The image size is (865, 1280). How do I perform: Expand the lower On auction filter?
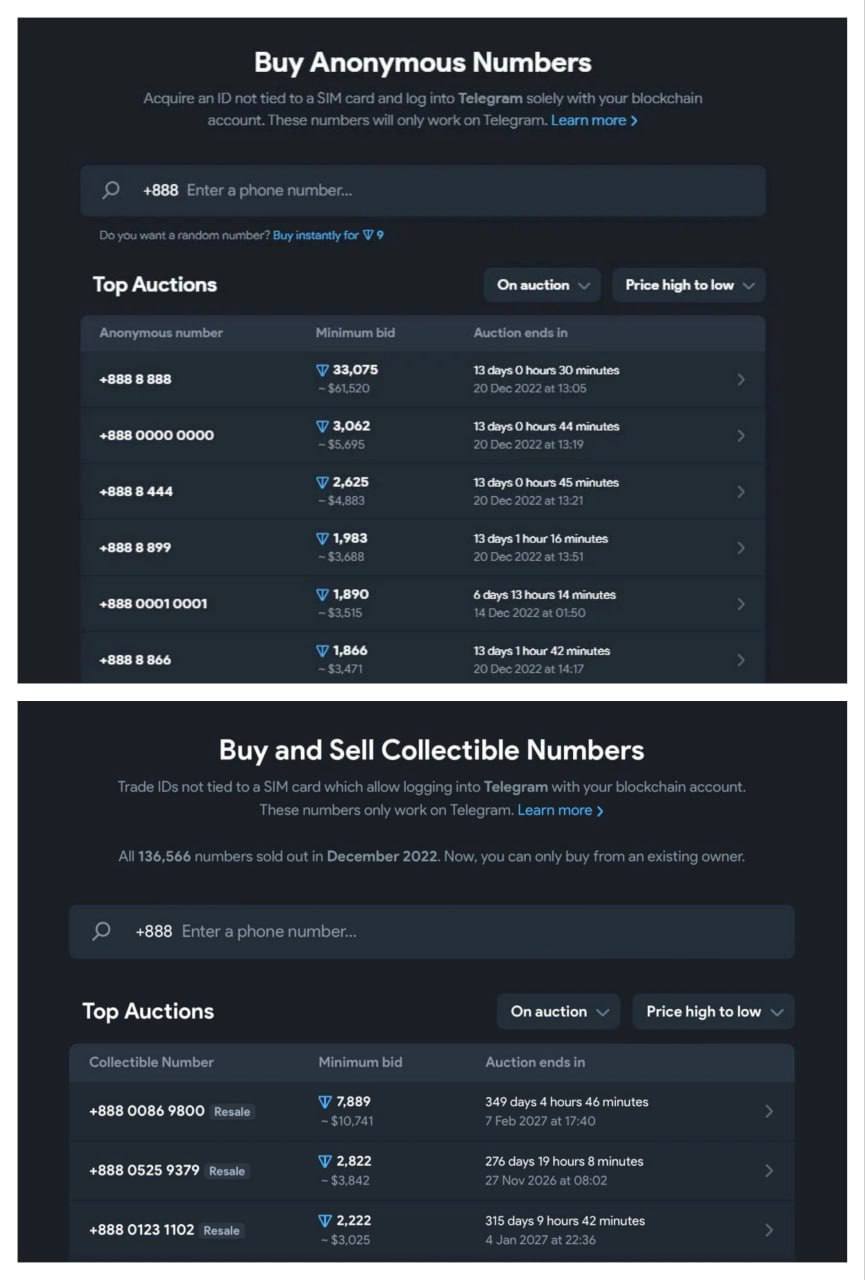point(558,1011)
